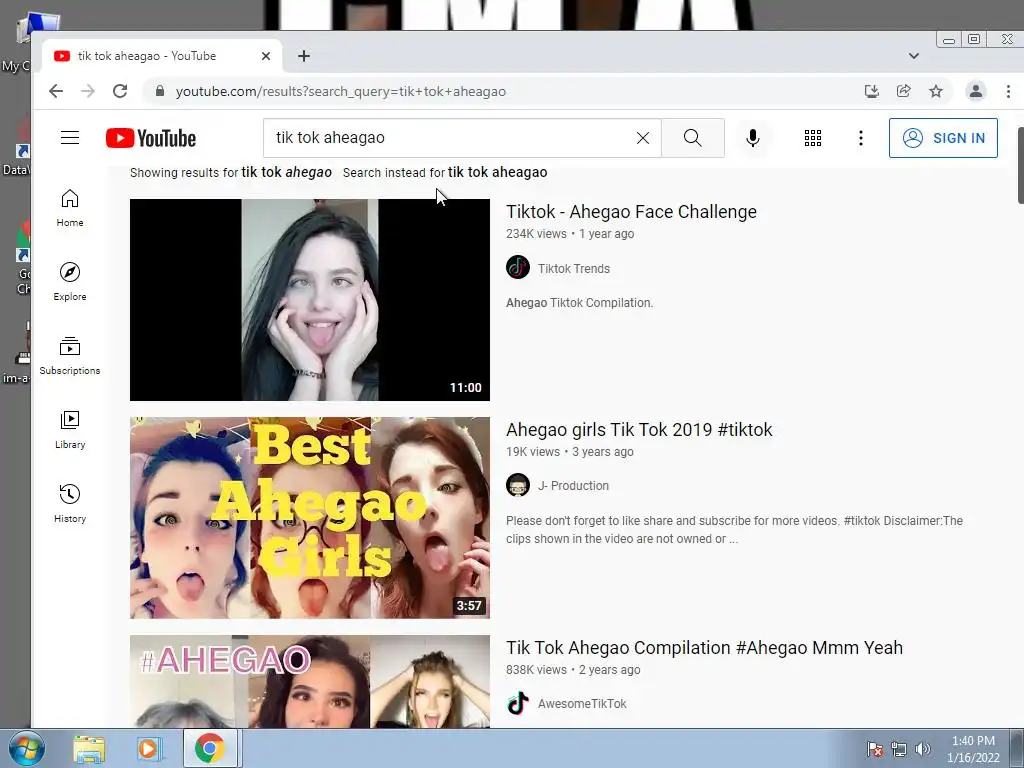The width and height of the screenshot is (1024, 768).
Task: Click the browser forward arrow
Action: (88, 91)
